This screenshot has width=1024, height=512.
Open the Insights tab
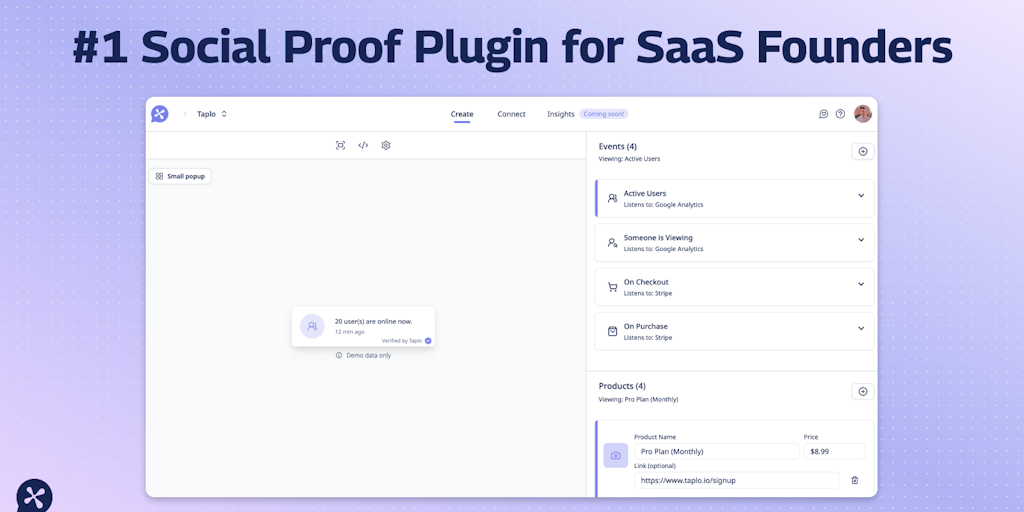tap(560, 114)
